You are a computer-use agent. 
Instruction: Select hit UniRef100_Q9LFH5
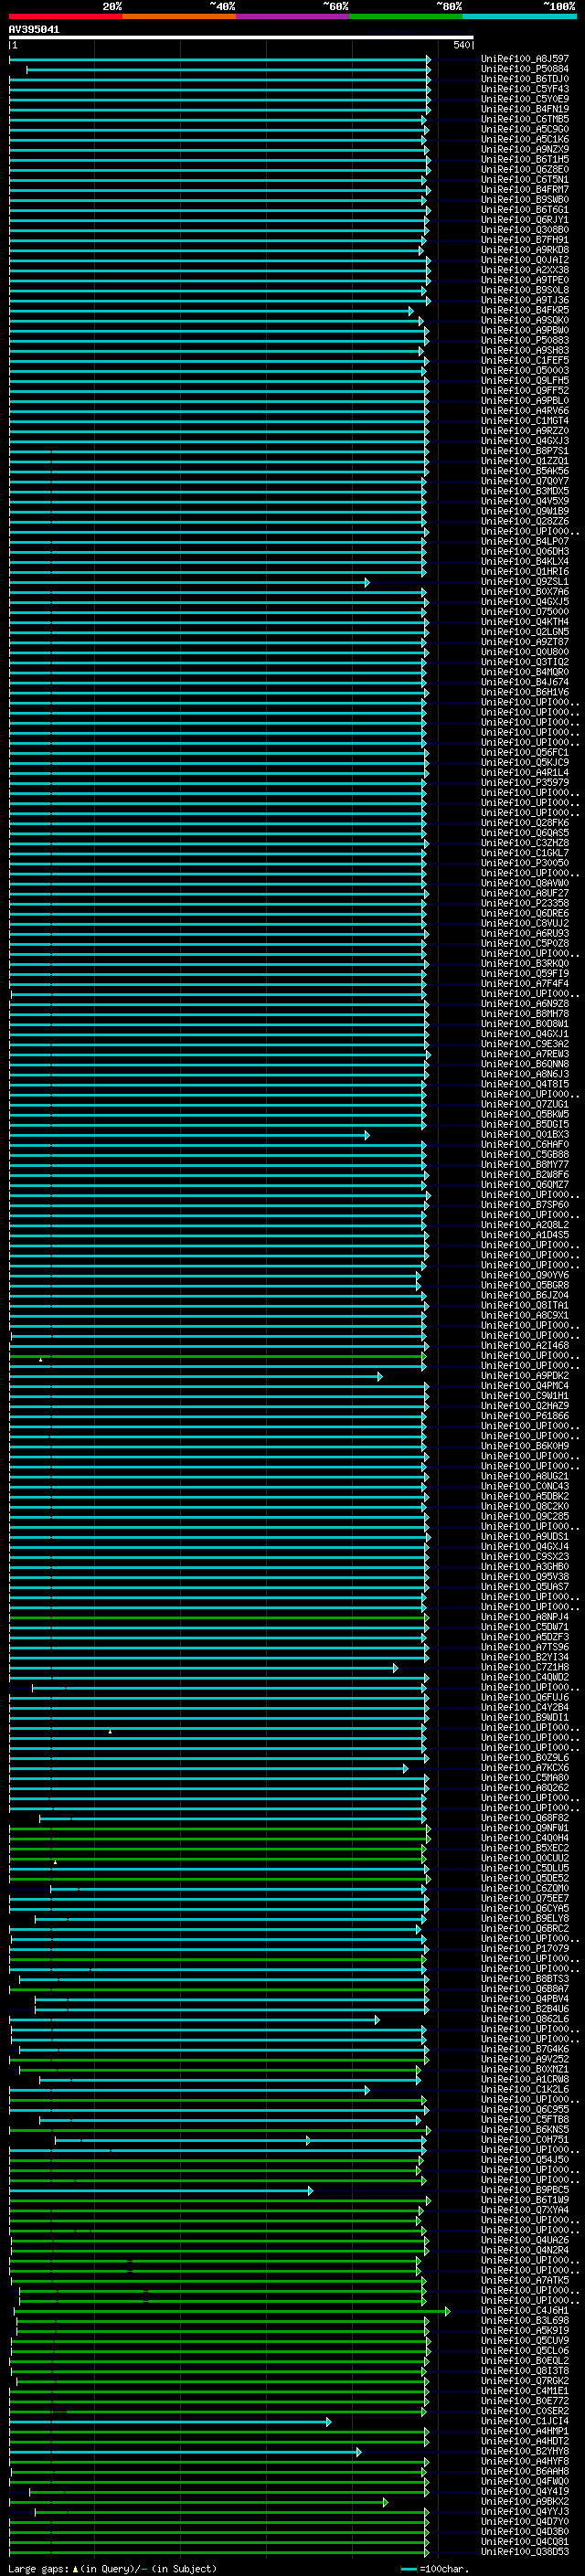pyautogui.click(x=524, y=381)
